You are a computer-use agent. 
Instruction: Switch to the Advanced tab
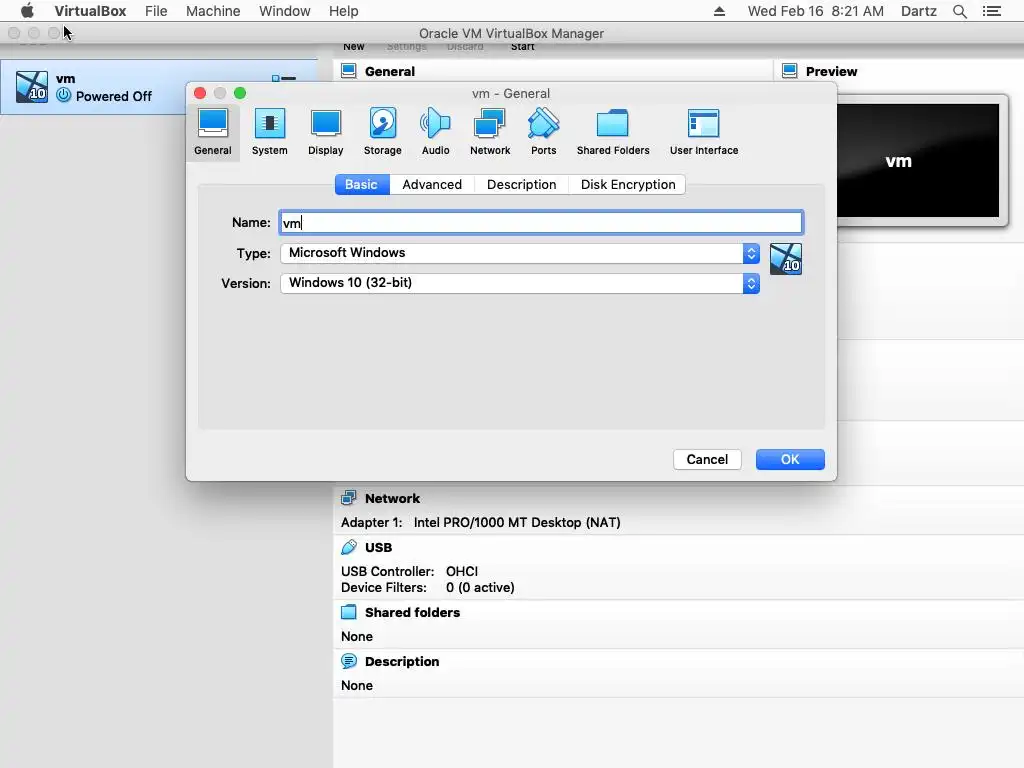[x=432, y=185]
